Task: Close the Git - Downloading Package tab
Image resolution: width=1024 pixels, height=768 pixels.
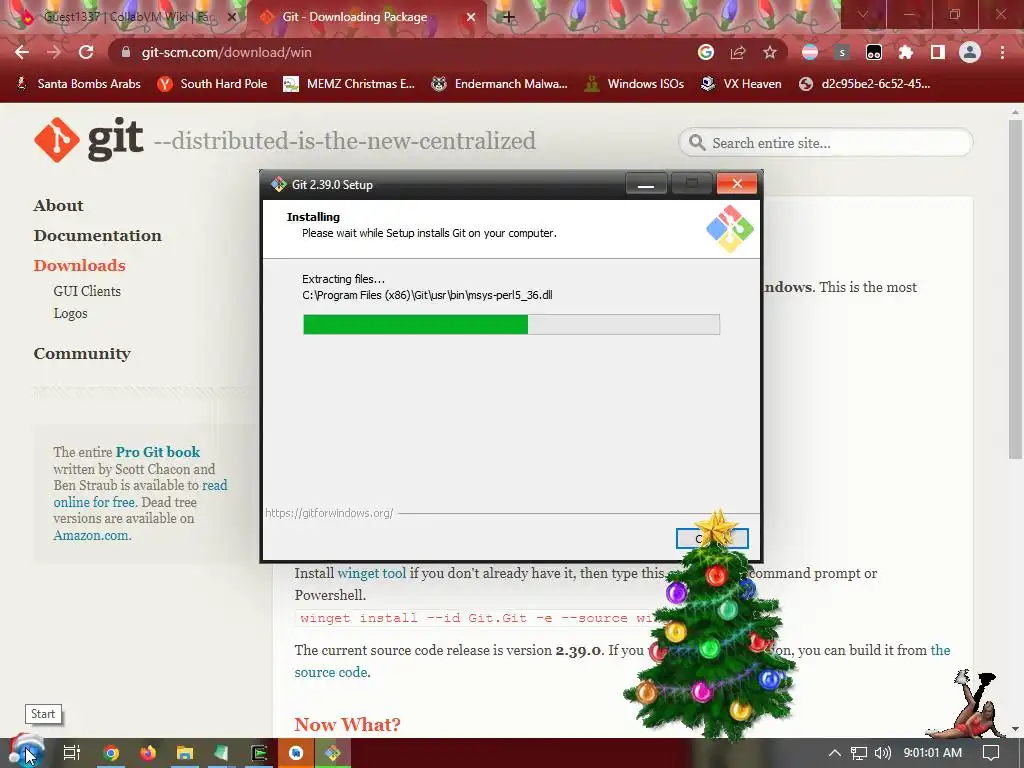Action: (471, 18)
